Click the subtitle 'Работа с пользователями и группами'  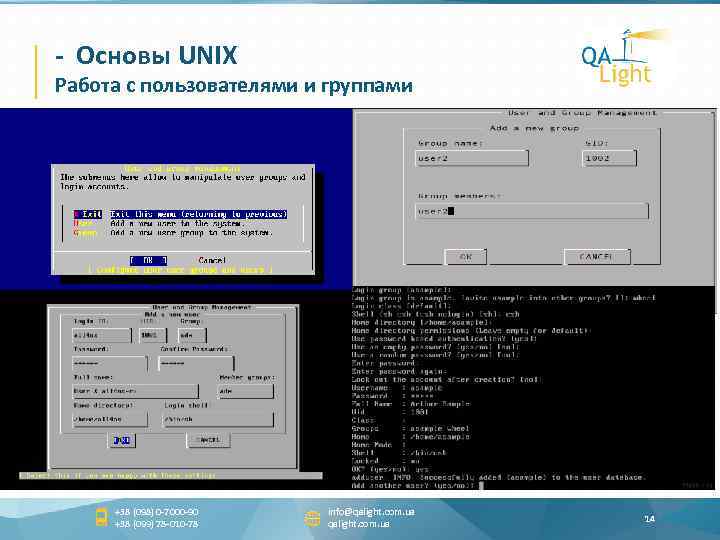click(x=234, y=86)
